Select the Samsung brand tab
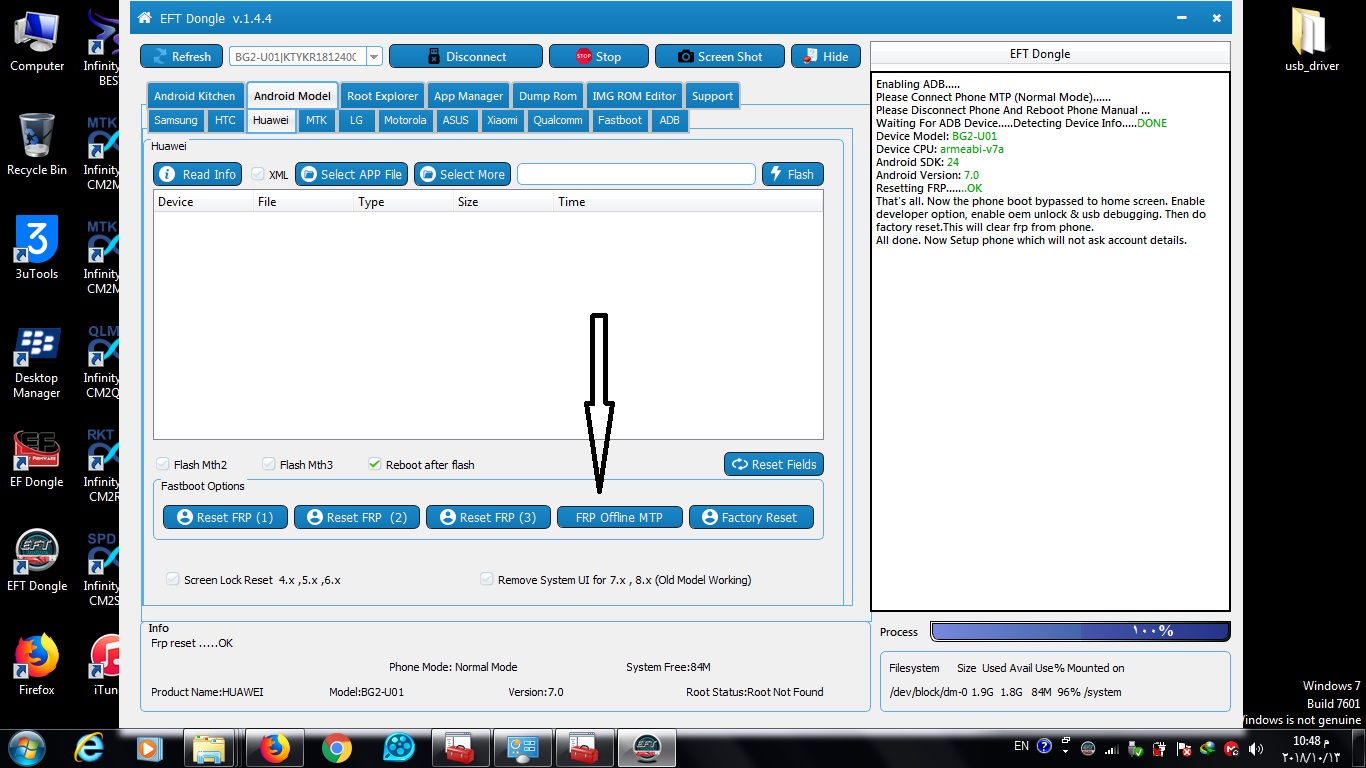The image size is (1366, 768). (176, 120)
